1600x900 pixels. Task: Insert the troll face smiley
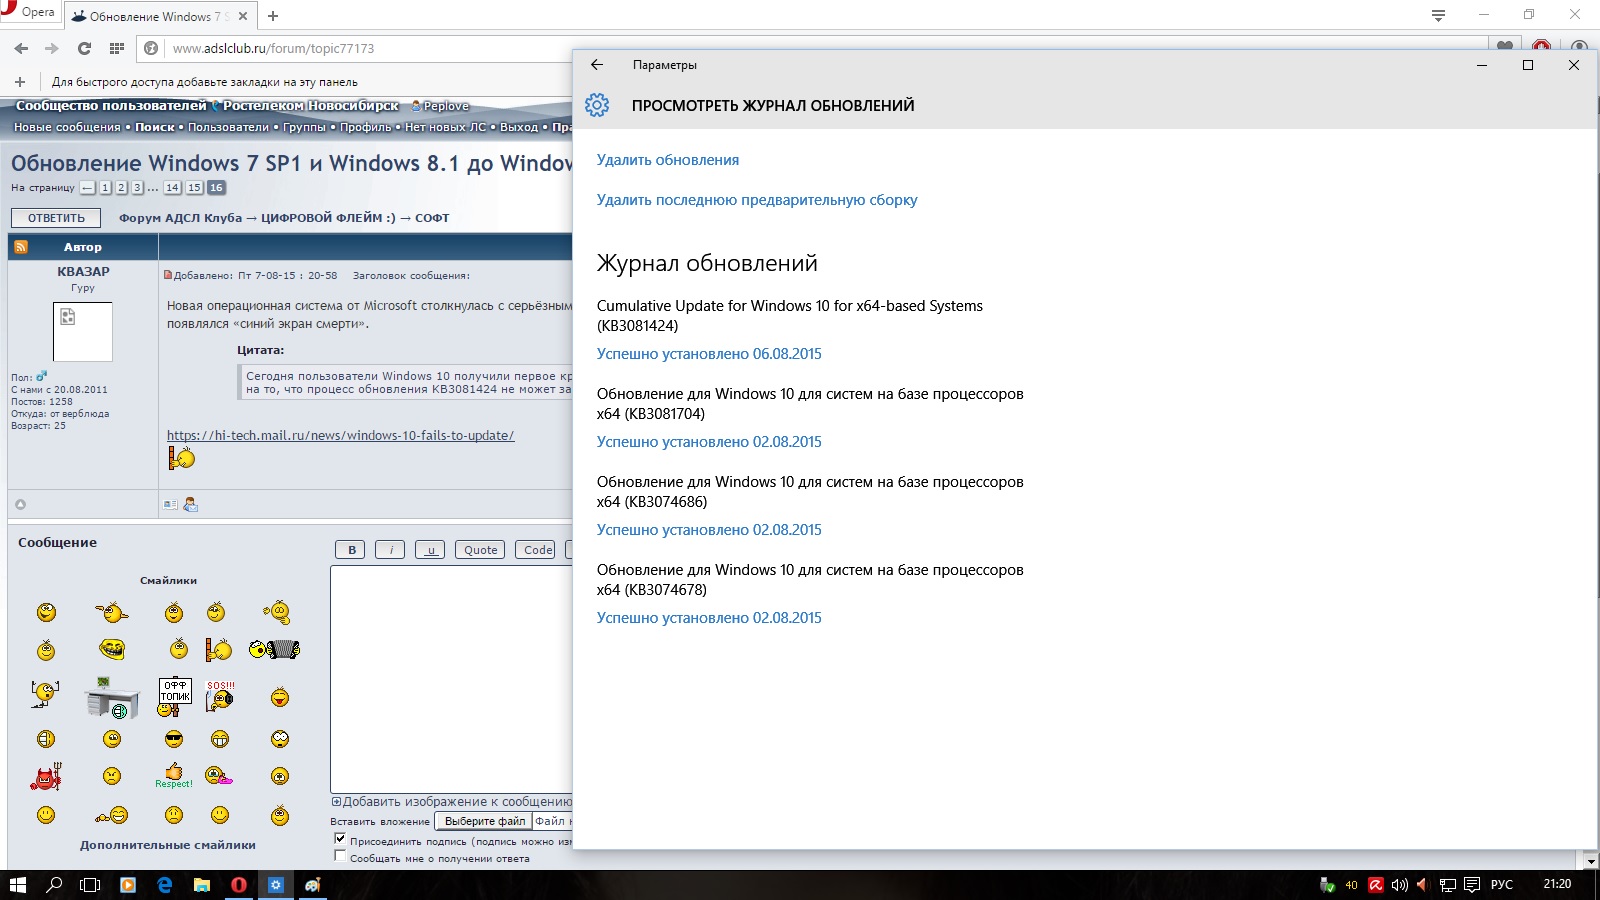tap(112, 650)
